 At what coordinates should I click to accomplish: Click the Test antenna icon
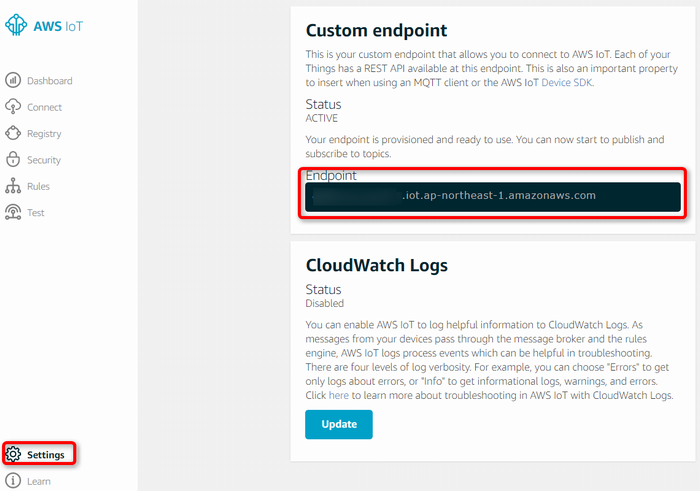pyautogui.click(x=13, y=212)
